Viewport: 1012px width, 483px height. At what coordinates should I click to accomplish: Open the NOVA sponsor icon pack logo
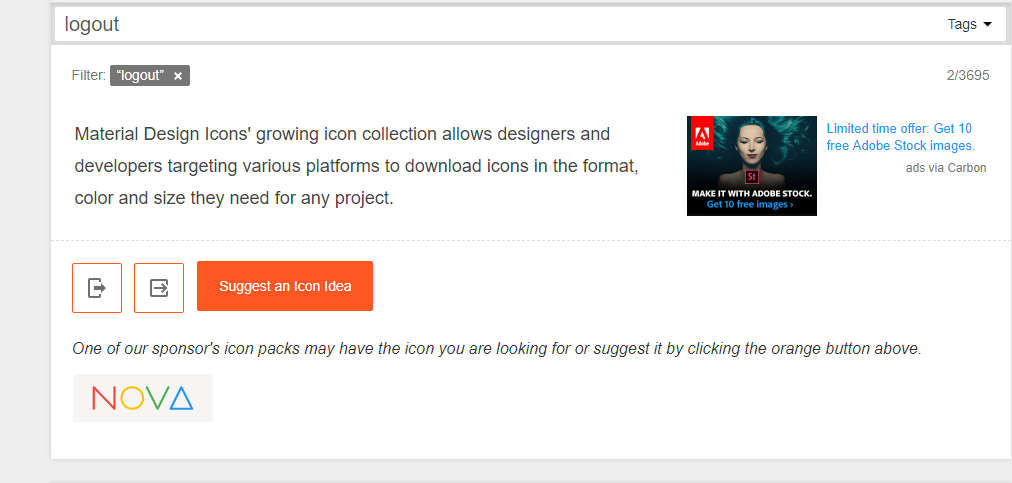pos(143,398)
